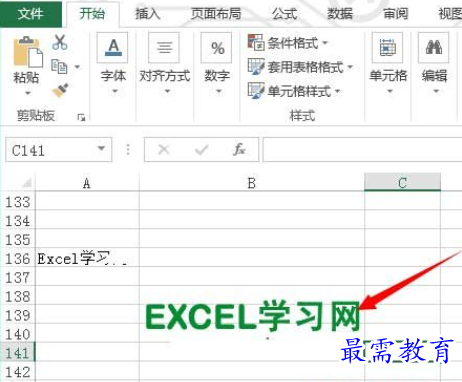Expand the 数字 group dropdown arrow
Viewport: 462px width, 382px height.
tap(219, 91)
